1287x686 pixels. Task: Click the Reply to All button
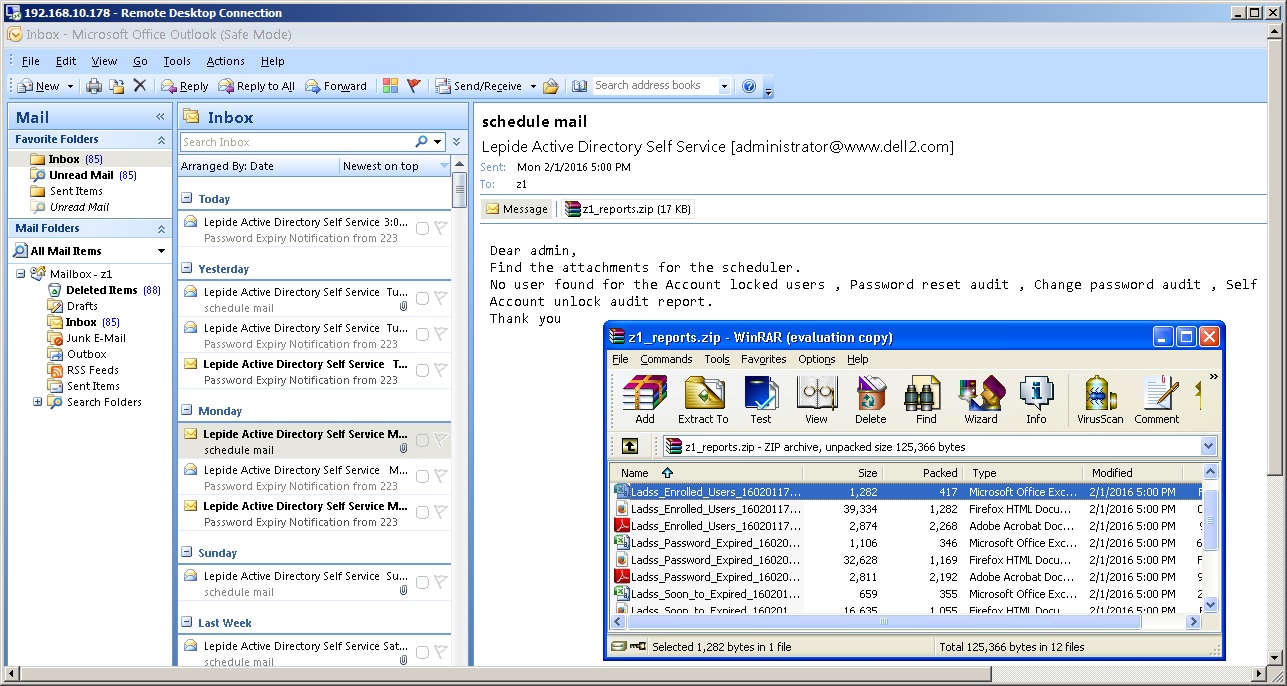point(256,86)
